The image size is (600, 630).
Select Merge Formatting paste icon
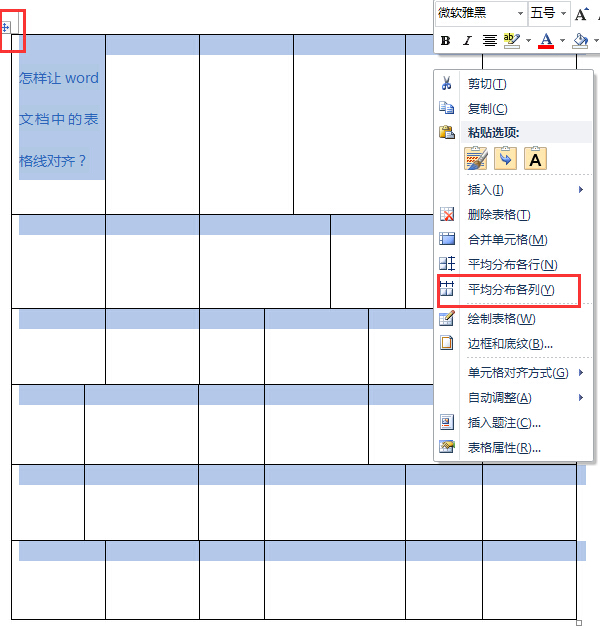505,158
